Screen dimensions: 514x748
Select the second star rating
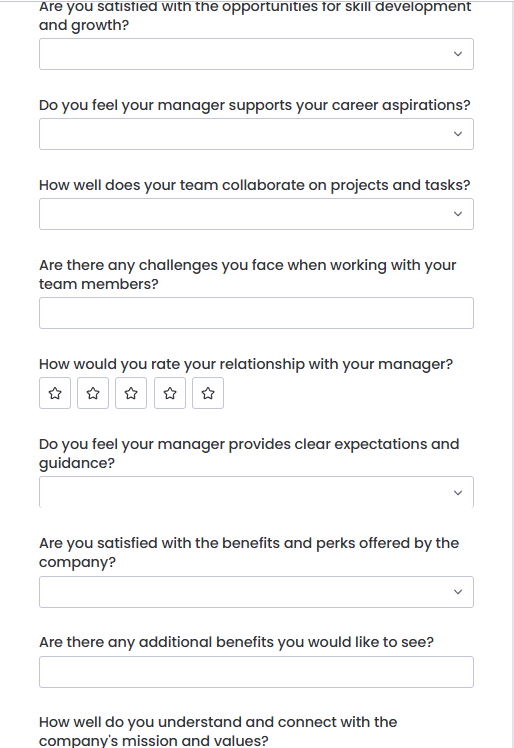pos(93,393)
